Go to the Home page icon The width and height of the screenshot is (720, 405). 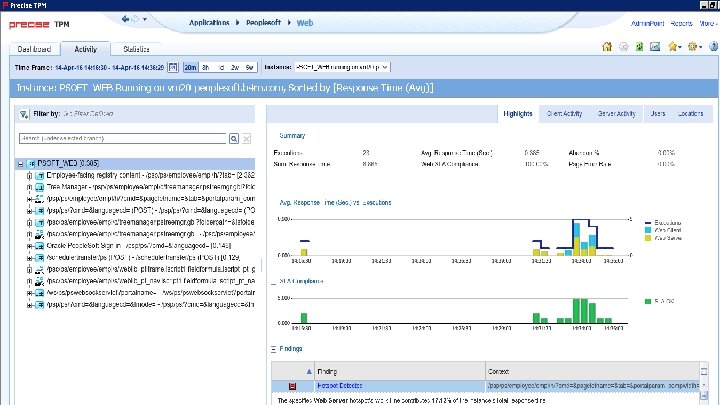[607, 46]
